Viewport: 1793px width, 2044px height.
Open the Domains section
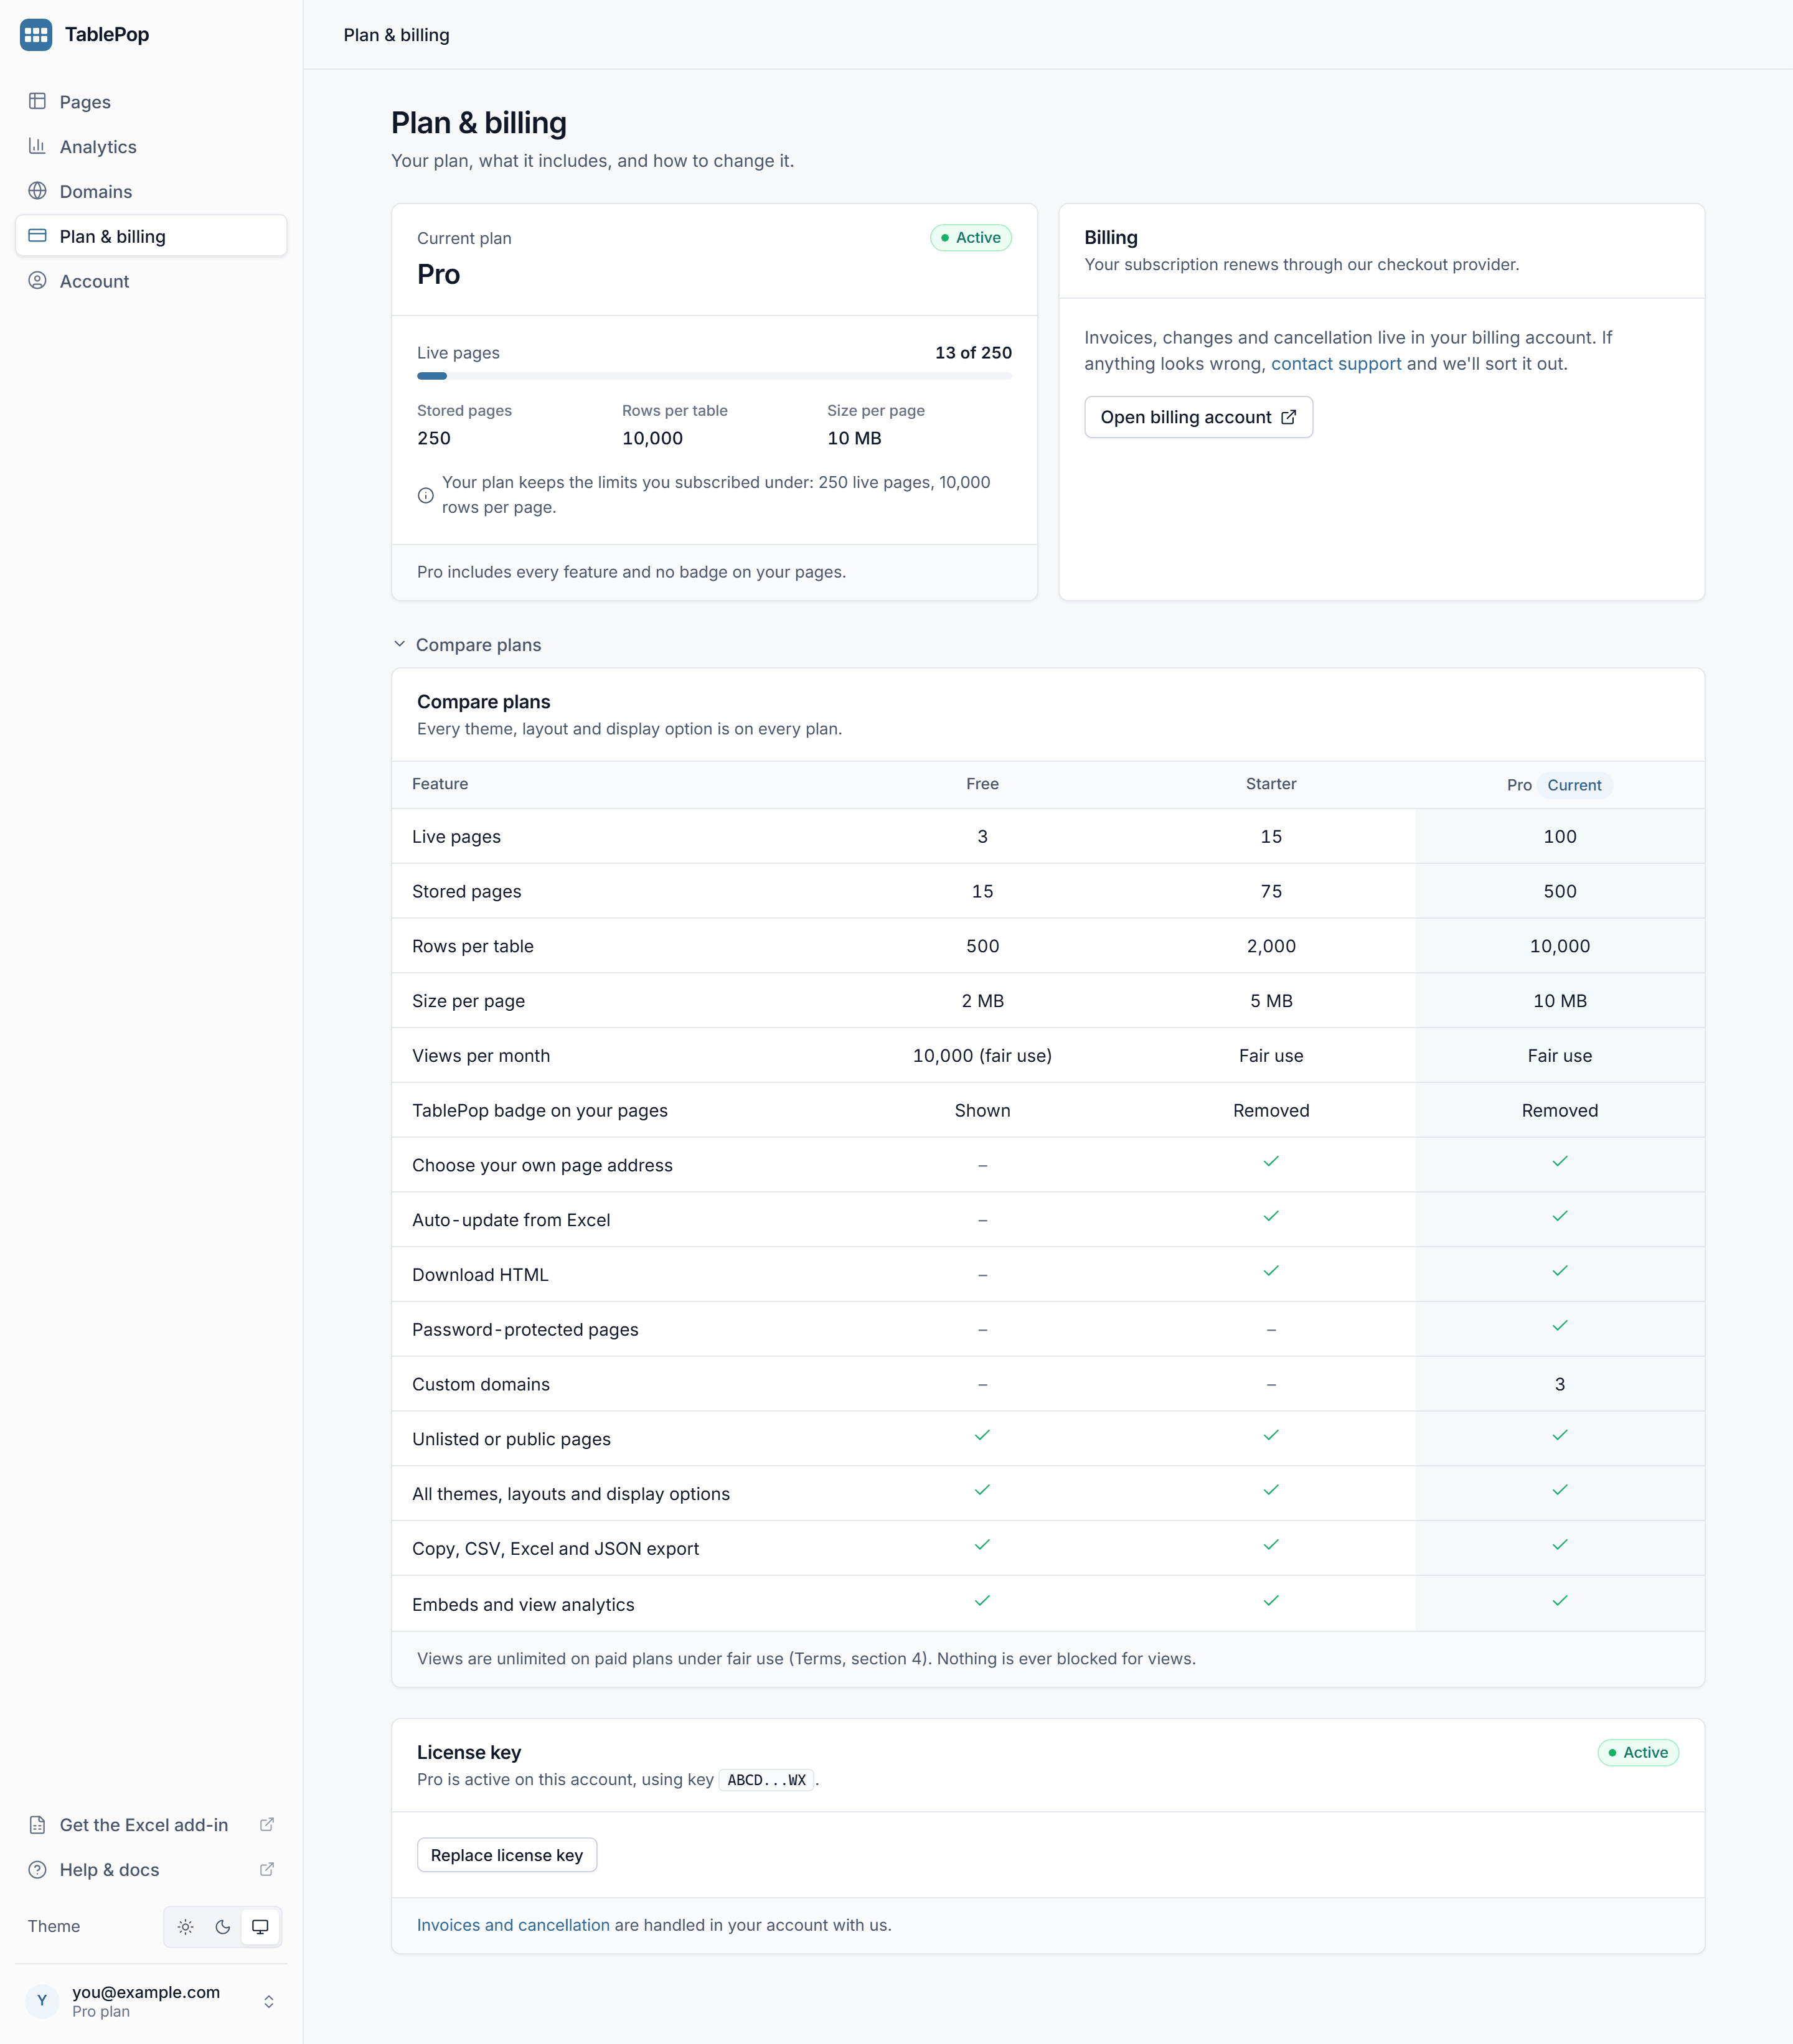(151, 192)
